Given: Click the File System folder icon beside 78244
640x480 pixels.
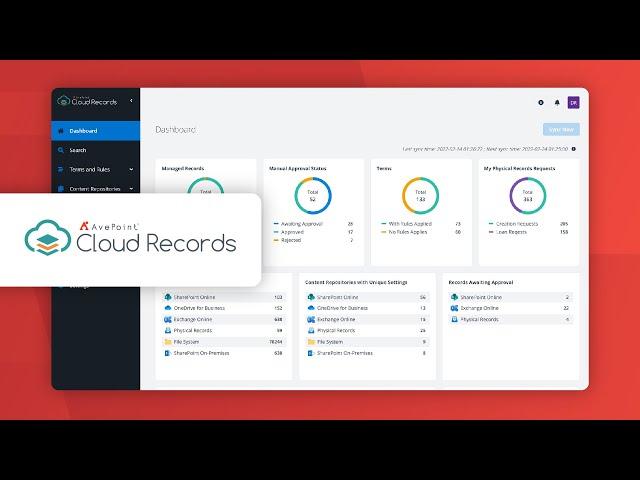Looking at the screenshot, I should pos(168,342).
